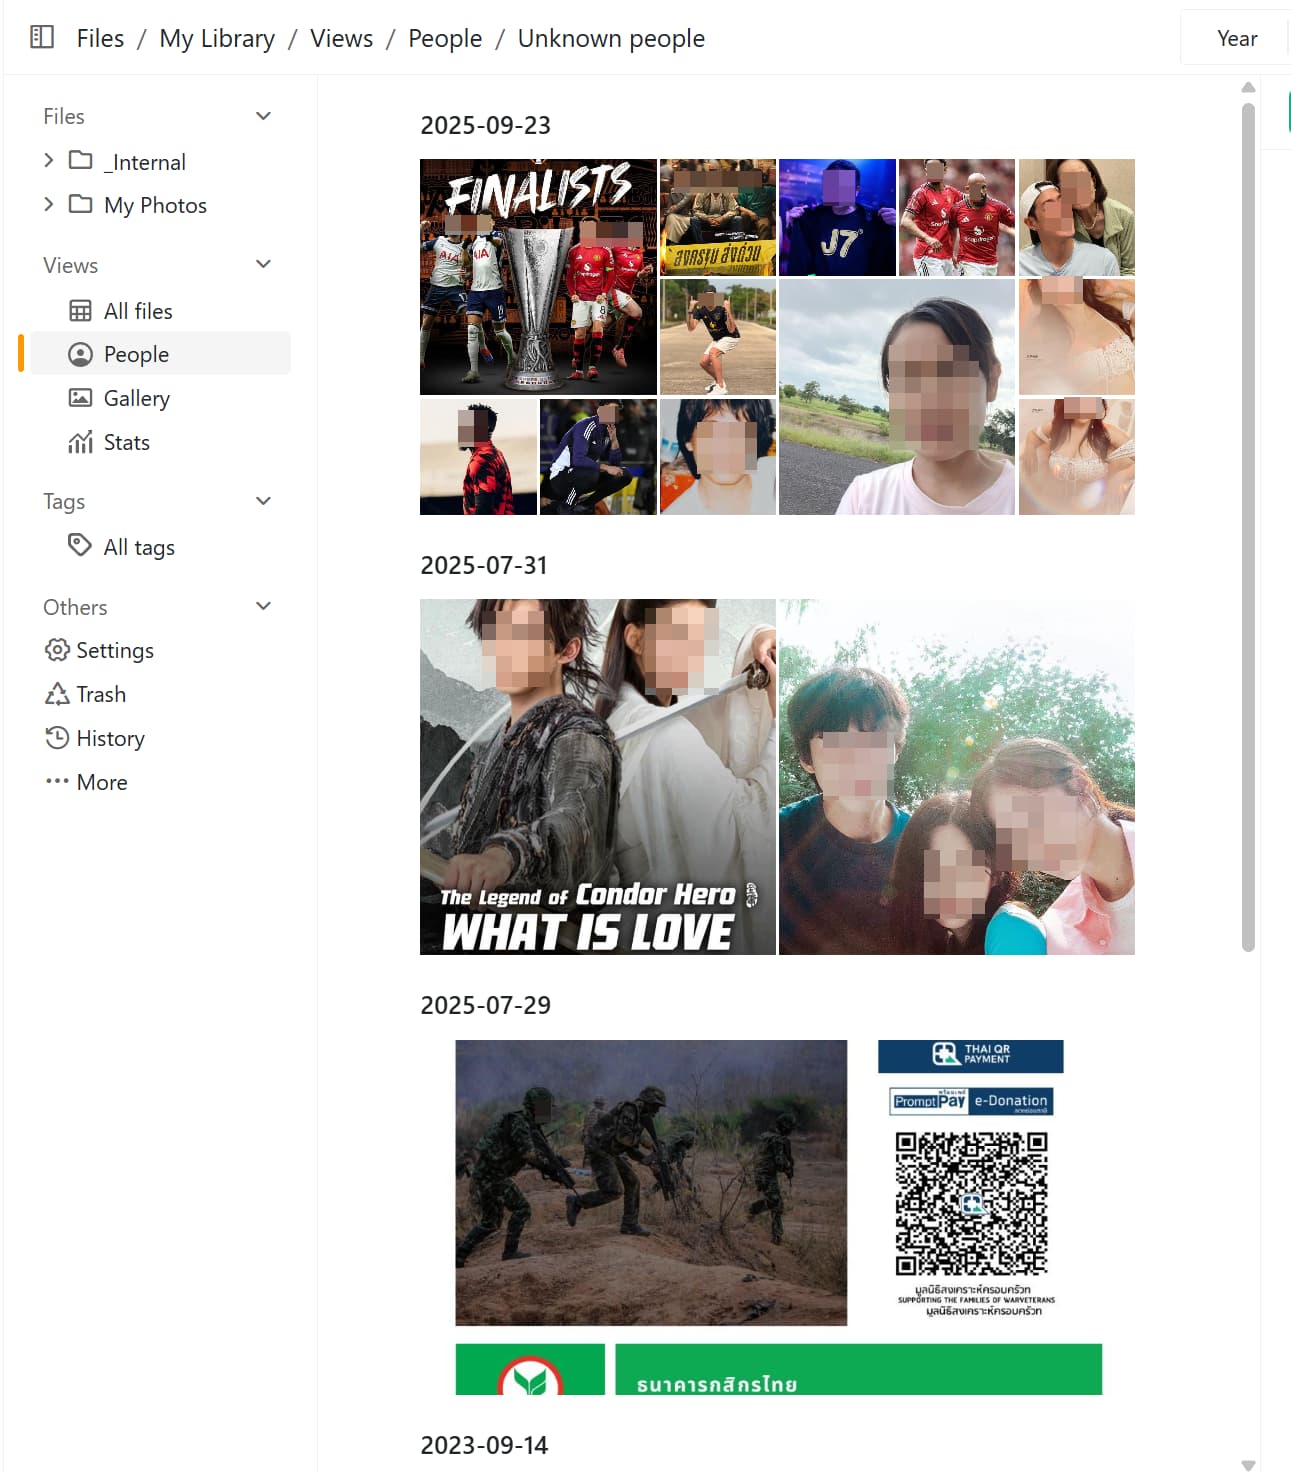Open Settings using the gear icon

[x=57, y=650]
